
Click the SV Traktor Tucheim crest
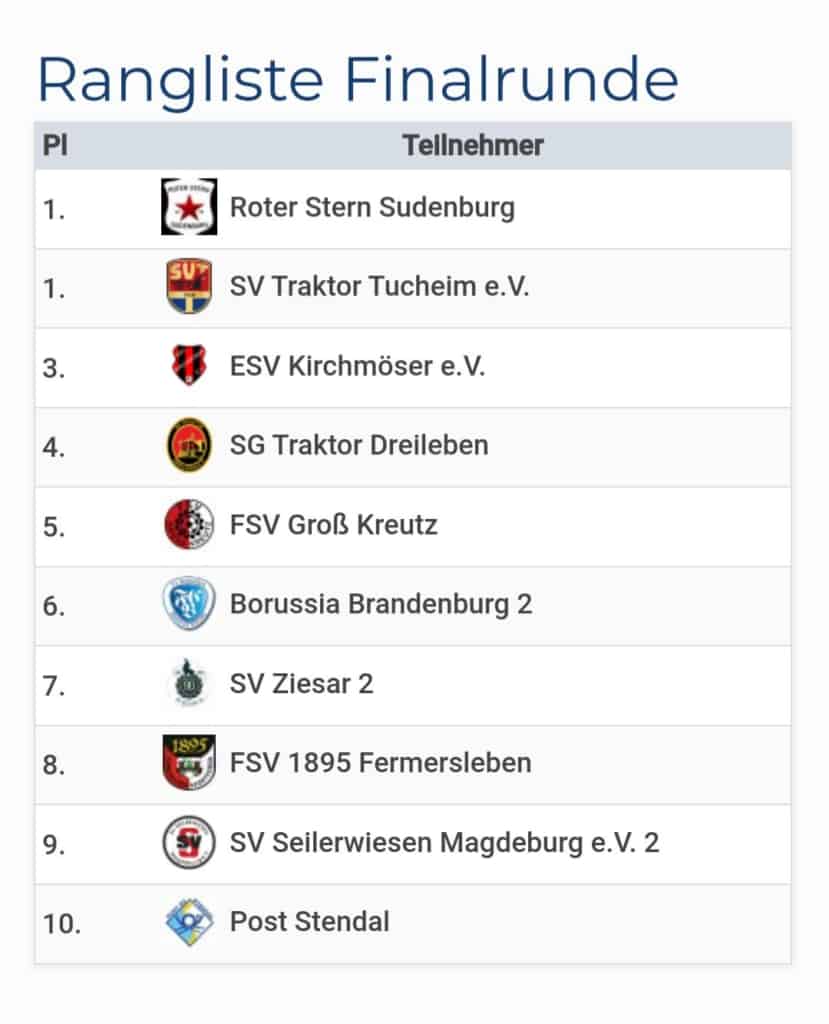(x=189, y=286)
